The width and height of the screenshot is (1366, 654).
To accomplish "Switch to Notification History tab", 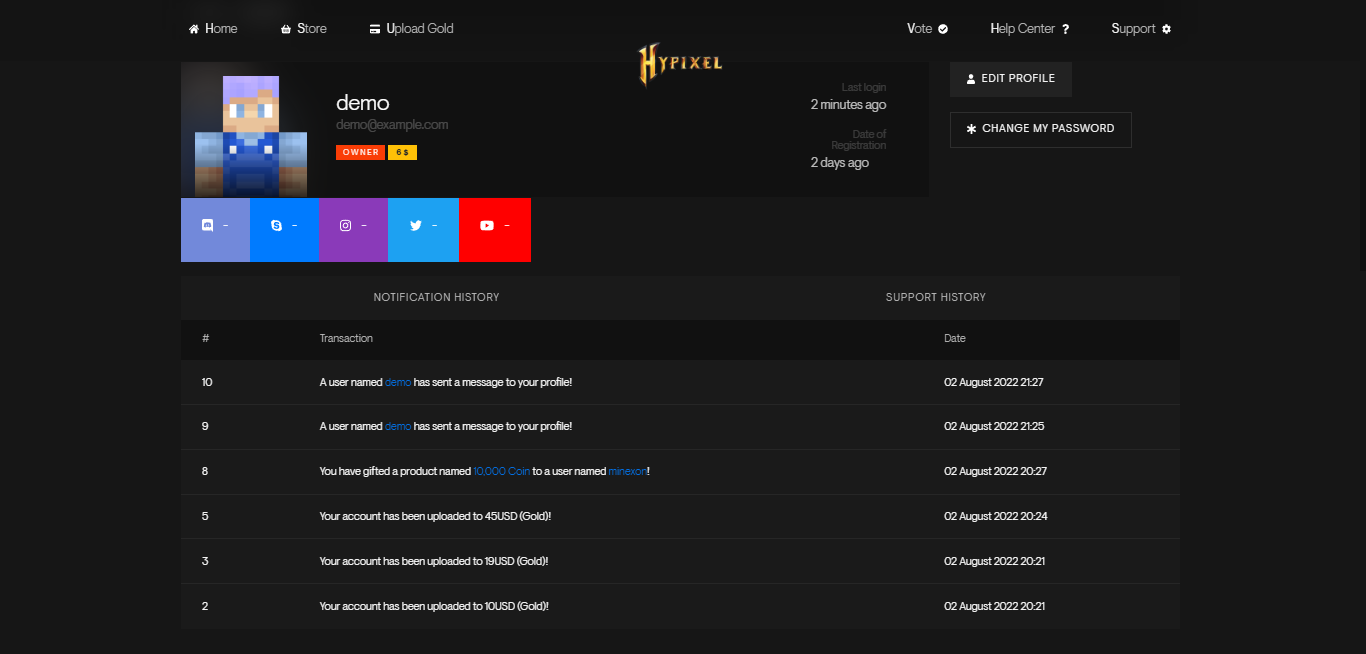I will (x=436, y=298).
